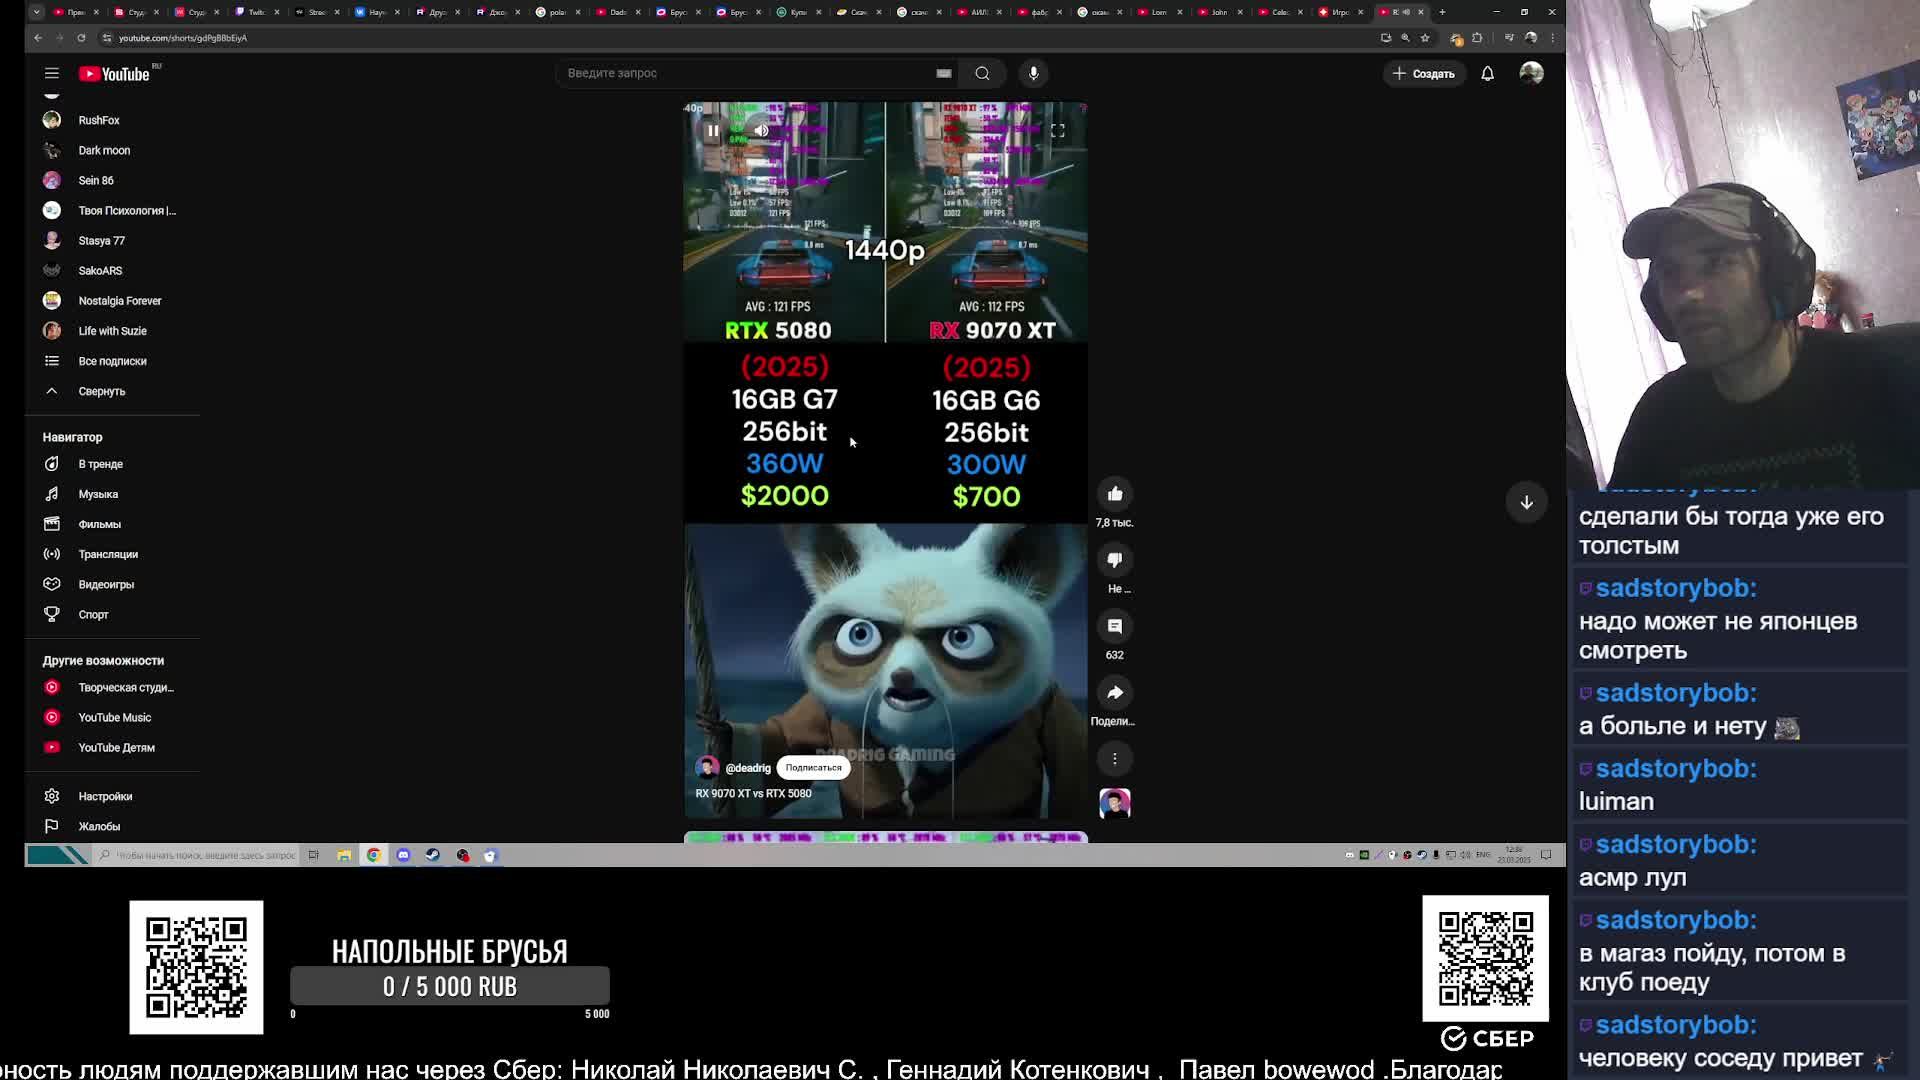Mute the short's volume speaker

coord(761,131)
